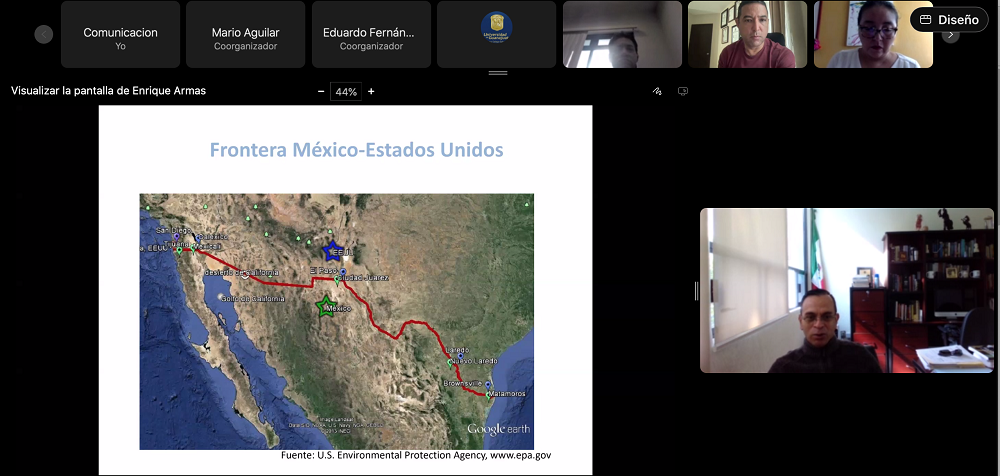Select Mario Aguilar's participant tile
This screenshot has height=476, width=1000.
(x=245, y=35)
